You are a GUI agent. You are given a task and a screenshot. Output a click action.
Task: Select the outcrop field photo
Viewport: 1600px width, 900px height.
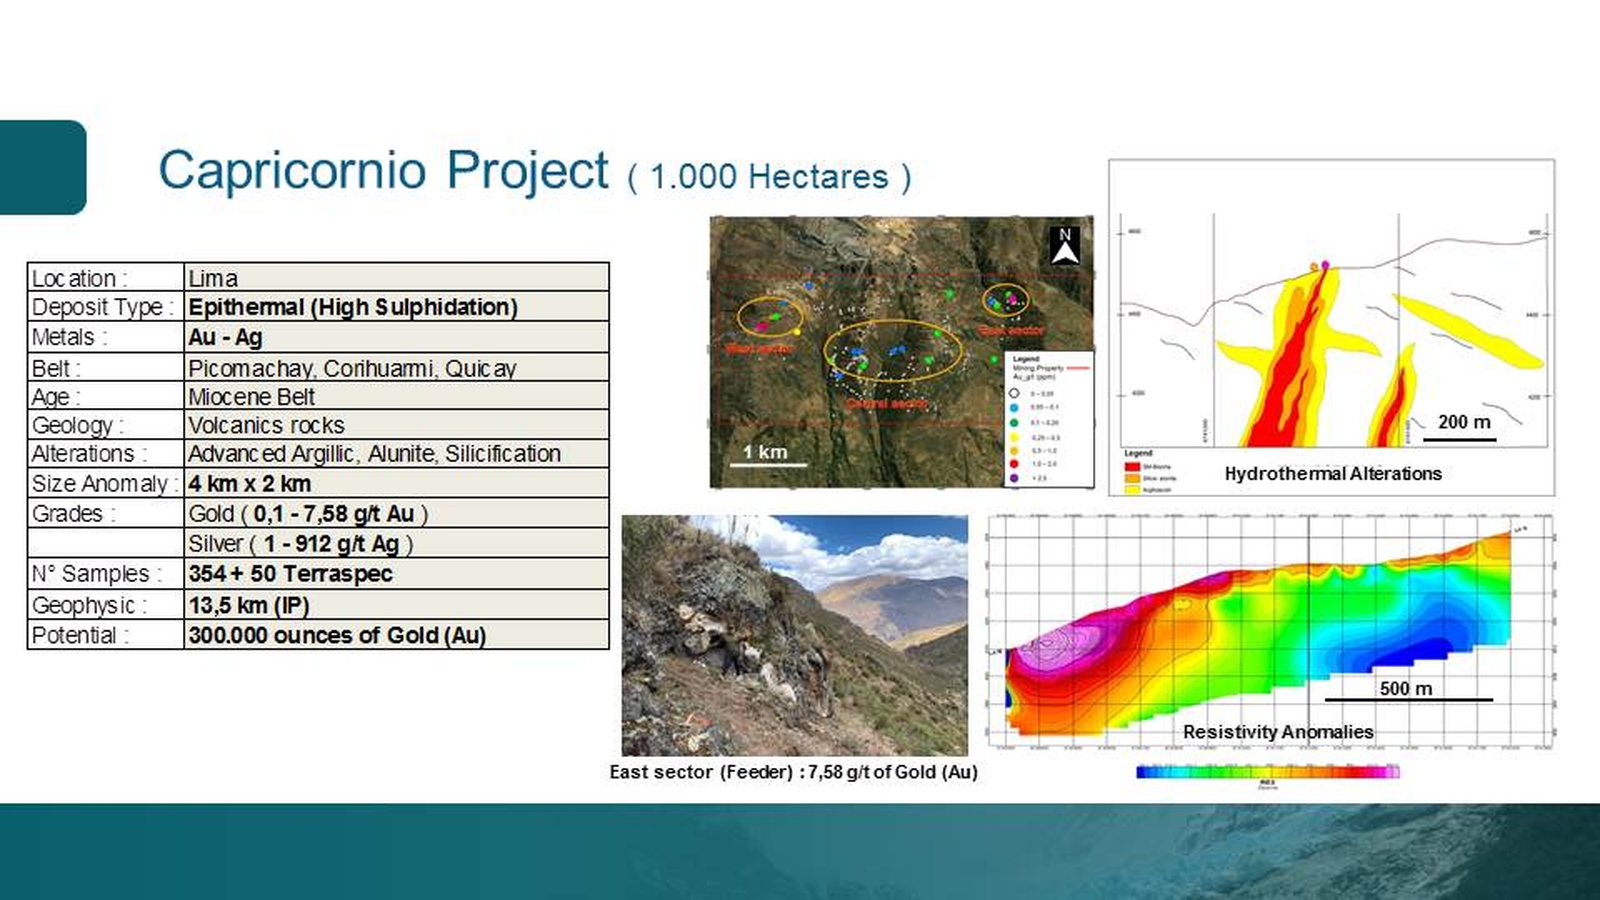[x=794, y=635]
